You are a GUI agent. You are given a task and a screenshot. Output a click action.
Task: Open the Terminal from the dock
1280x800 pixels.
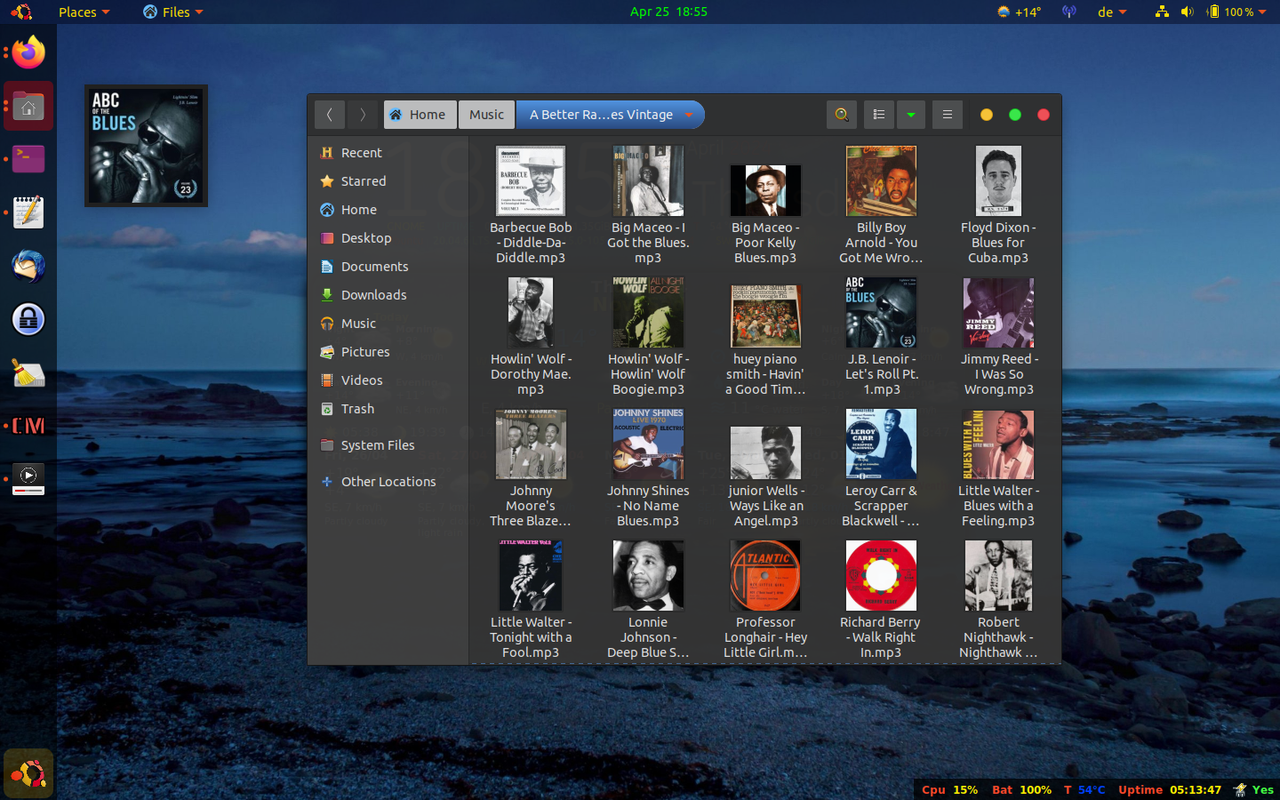pyautogui.click(x=29, y=159)
